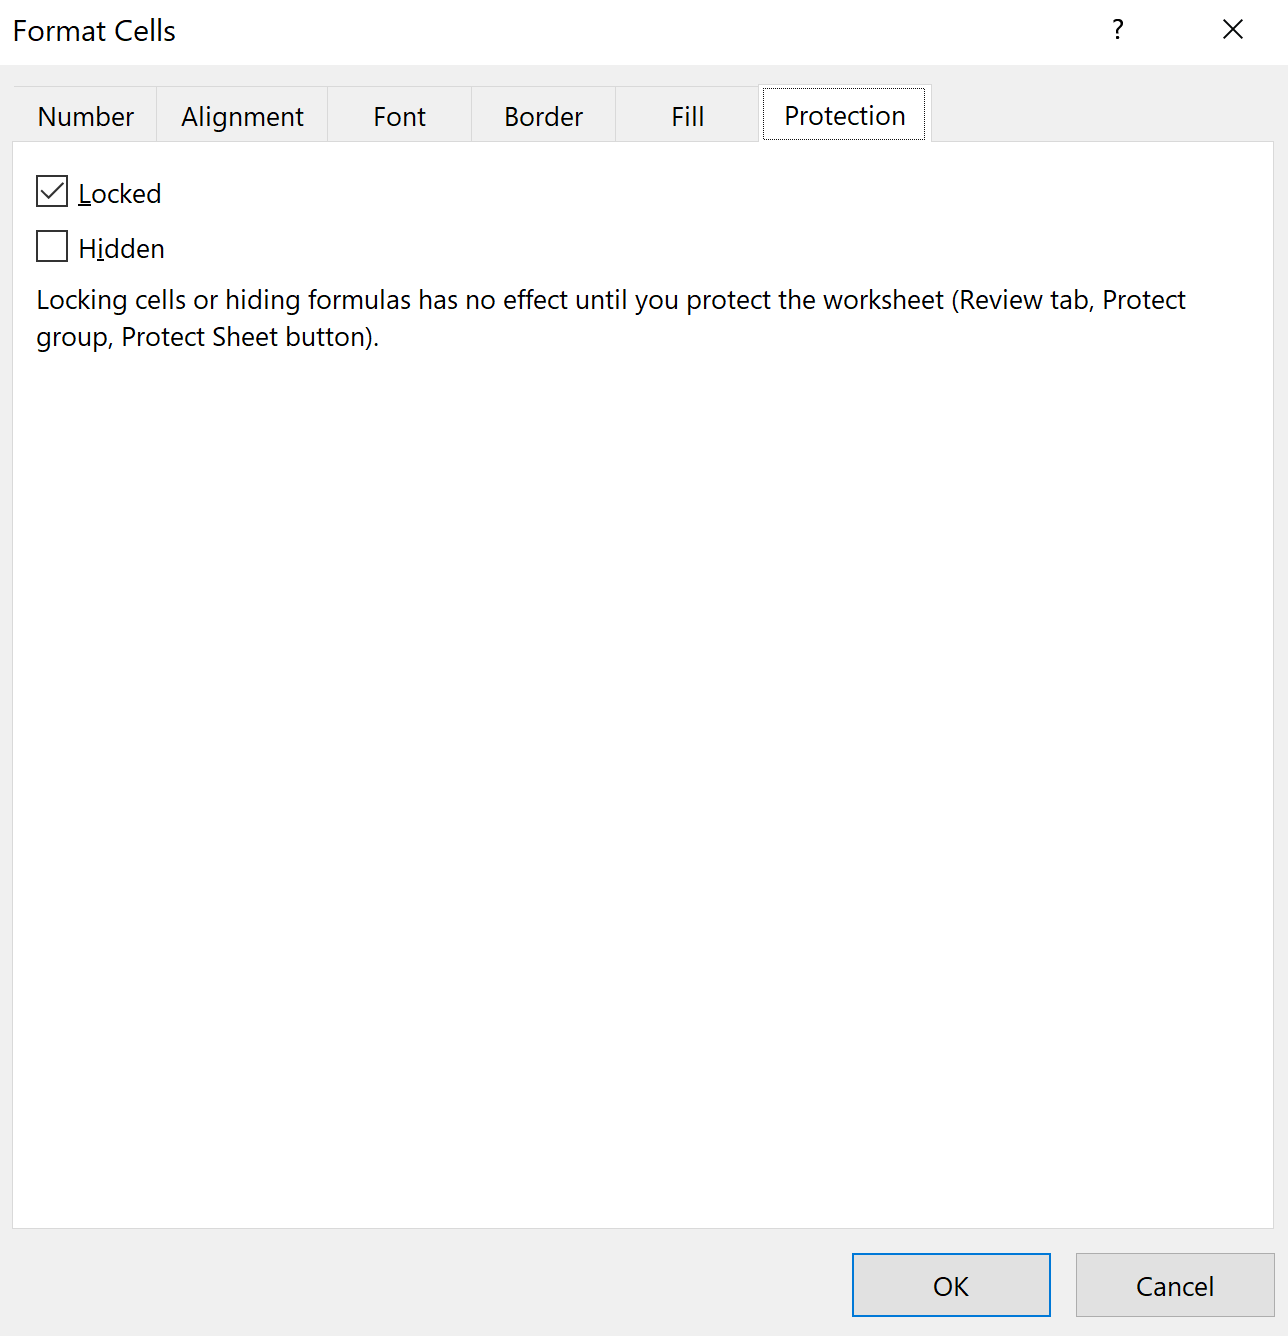Open the Alignment tab
The image size is (1288, 1336).
pos(242,117)
